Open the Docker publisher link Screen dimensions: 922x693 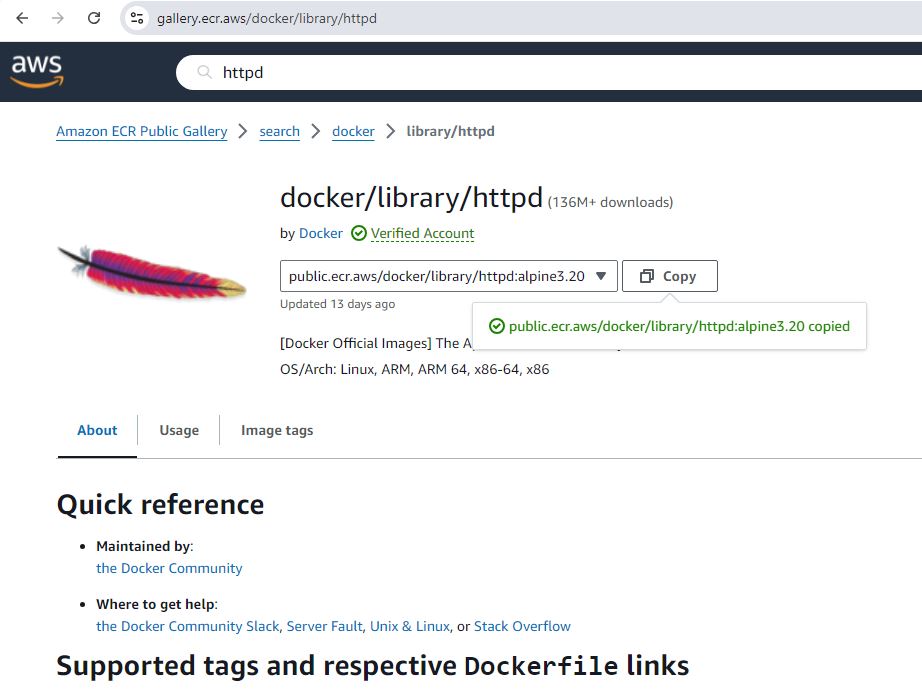click(x=320, y=233)
